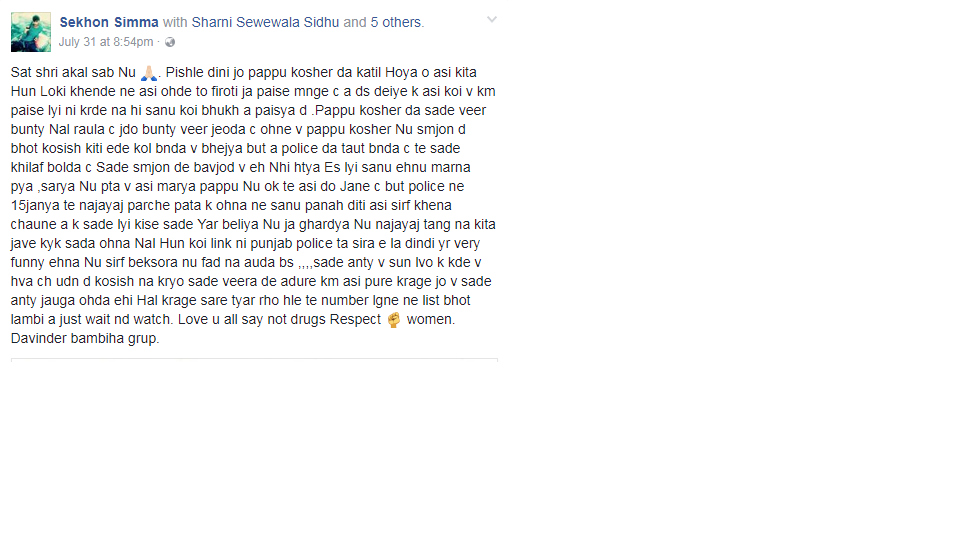
Task: Open the post options chevron menu
Action: click(x=492, y=20)
